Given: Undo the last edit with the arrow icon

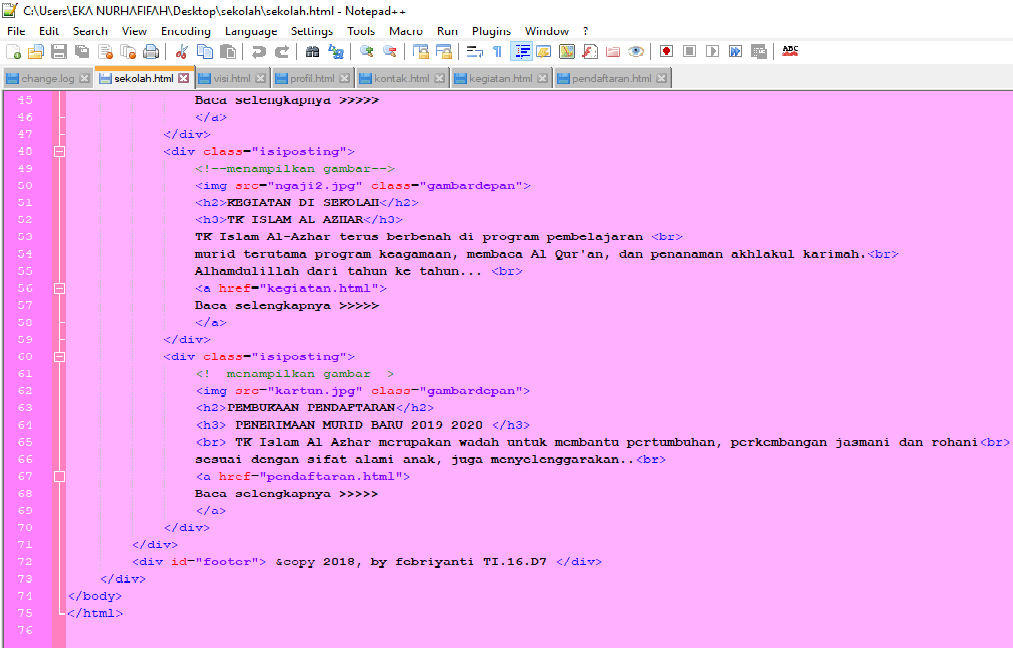Looking at the screenshot, I should pos(259,51).
